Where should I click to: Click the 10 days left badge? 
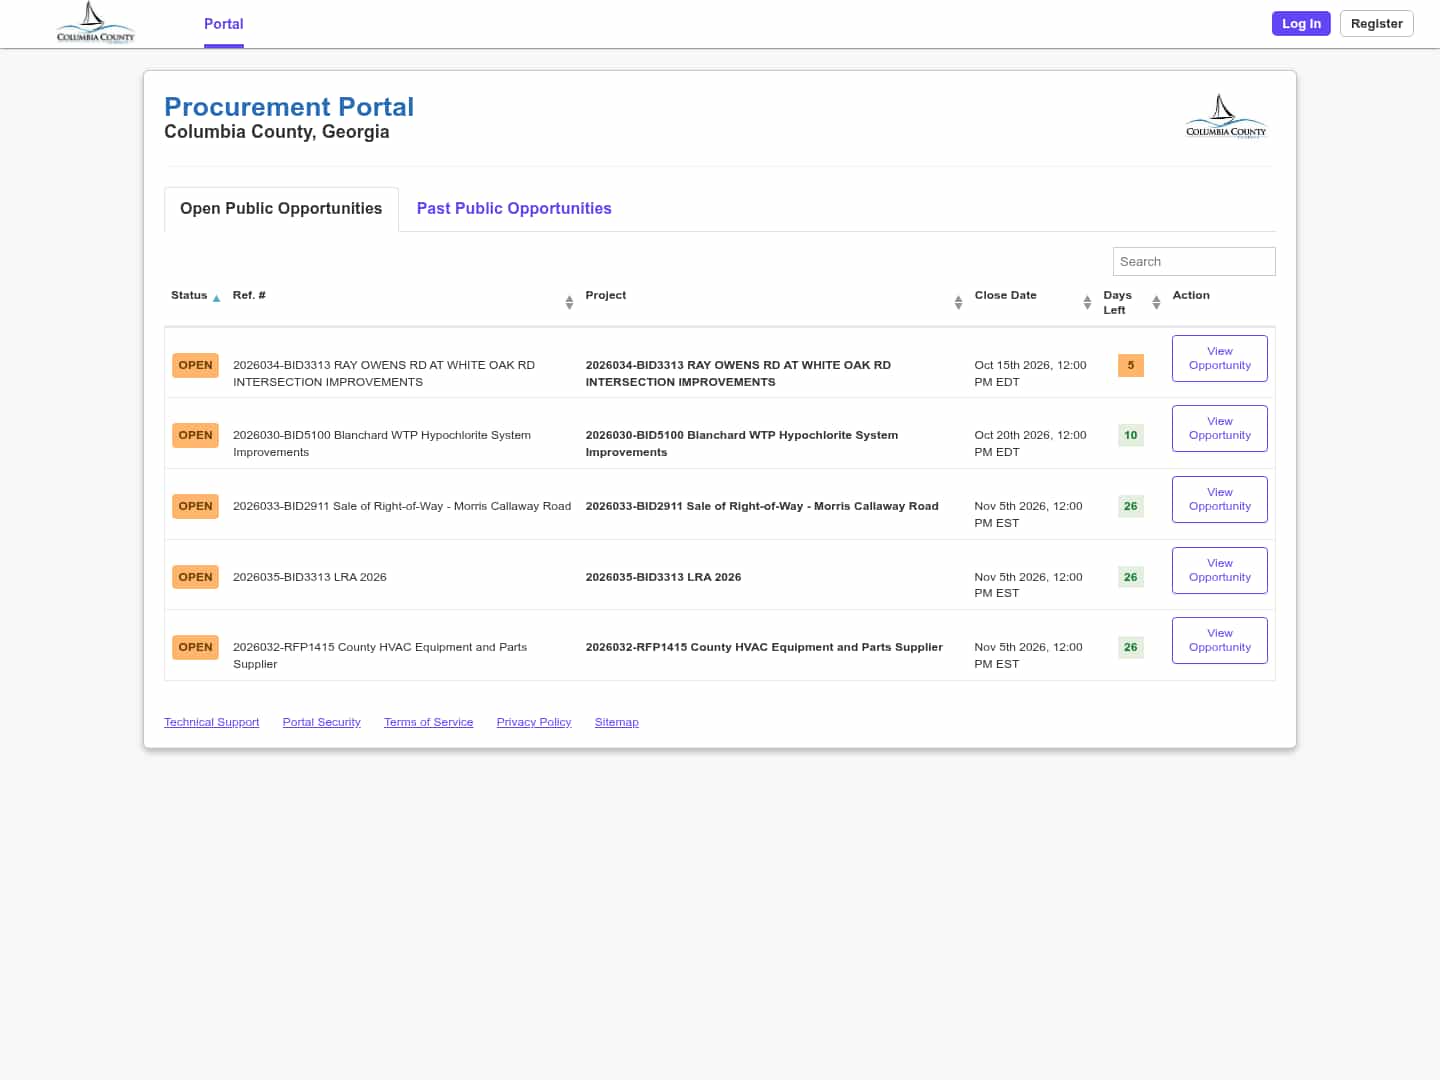tap(1131, 435)
